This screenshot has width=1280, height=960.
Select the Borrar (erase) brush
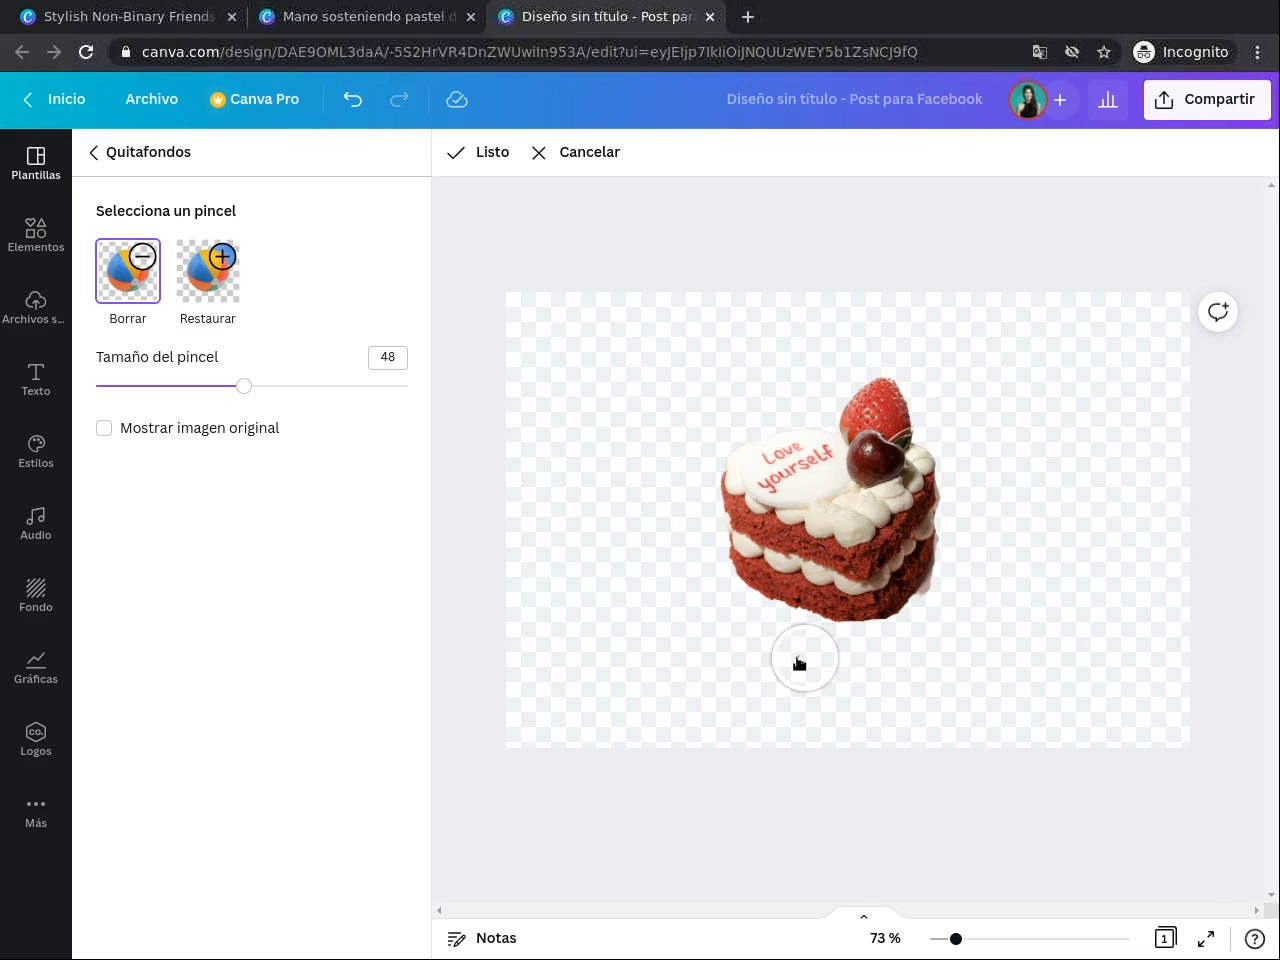click(x=128, y=271)
